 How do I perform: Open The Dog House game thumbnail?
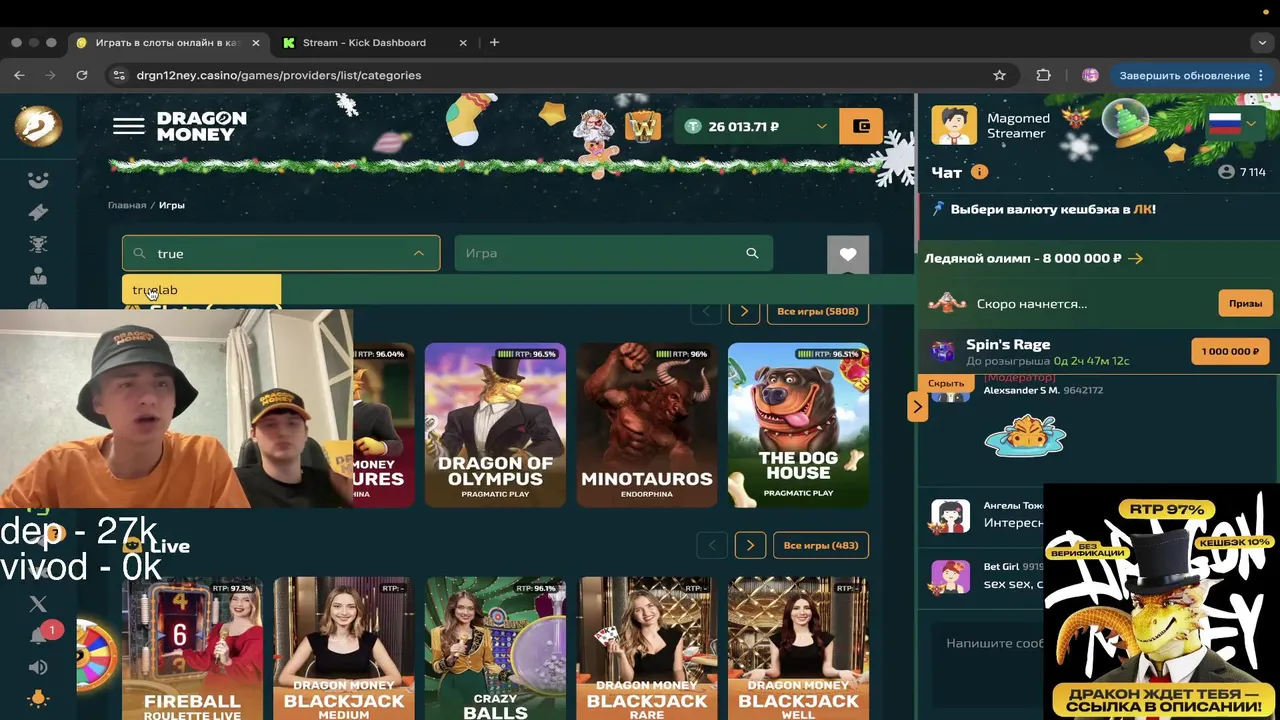798,425
